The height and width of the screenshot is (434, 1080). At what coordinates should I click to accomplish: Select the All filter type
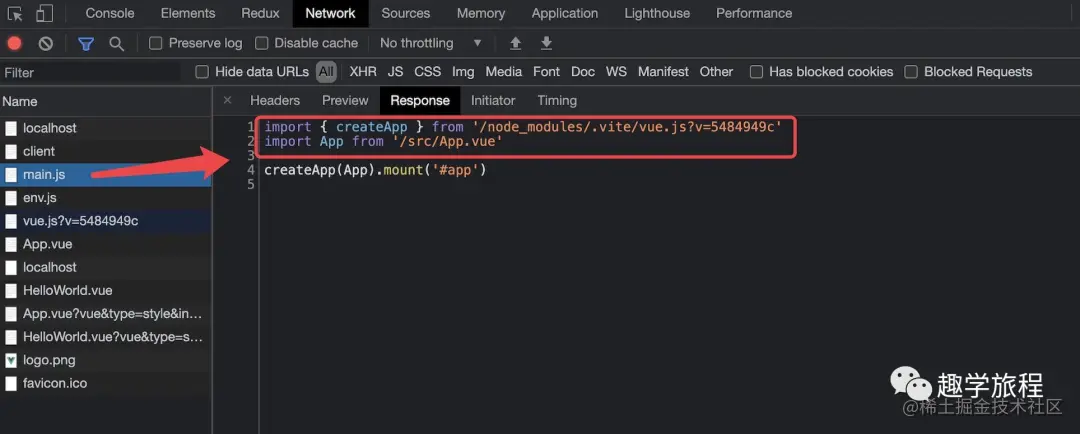[x=326, y=72]
